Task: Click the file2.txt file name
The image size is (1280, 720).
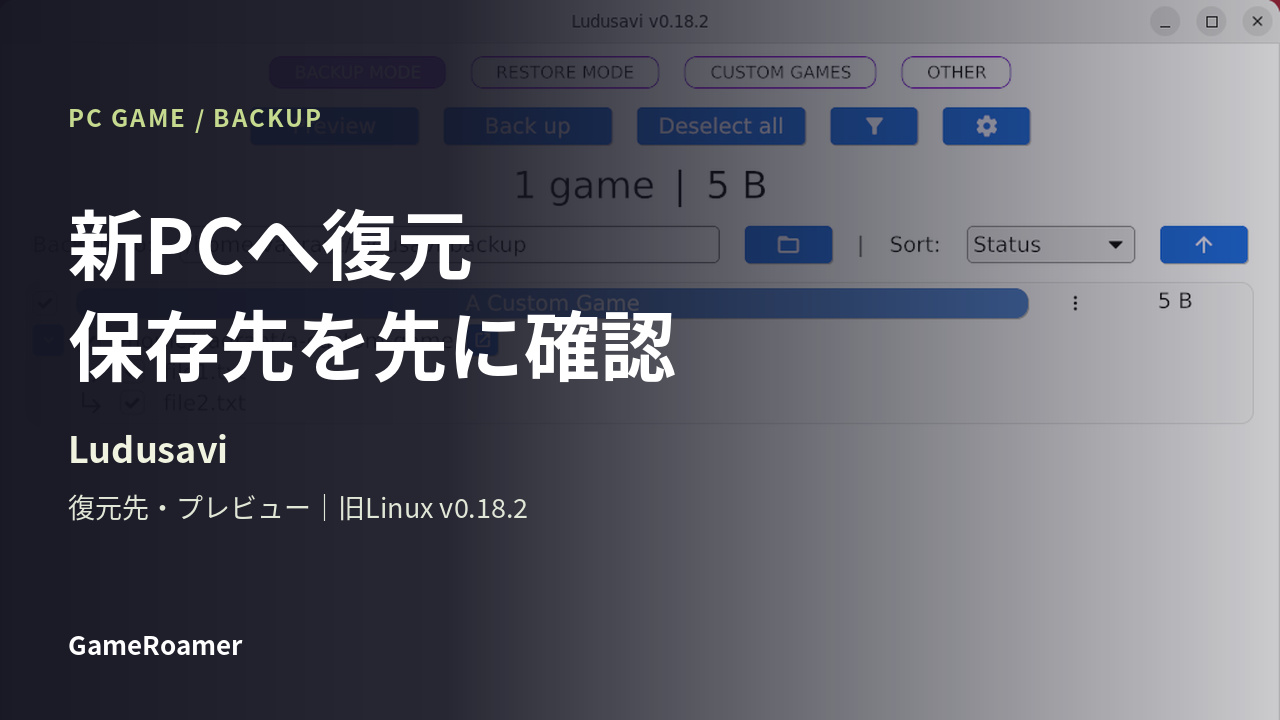Action: (204, 403)
